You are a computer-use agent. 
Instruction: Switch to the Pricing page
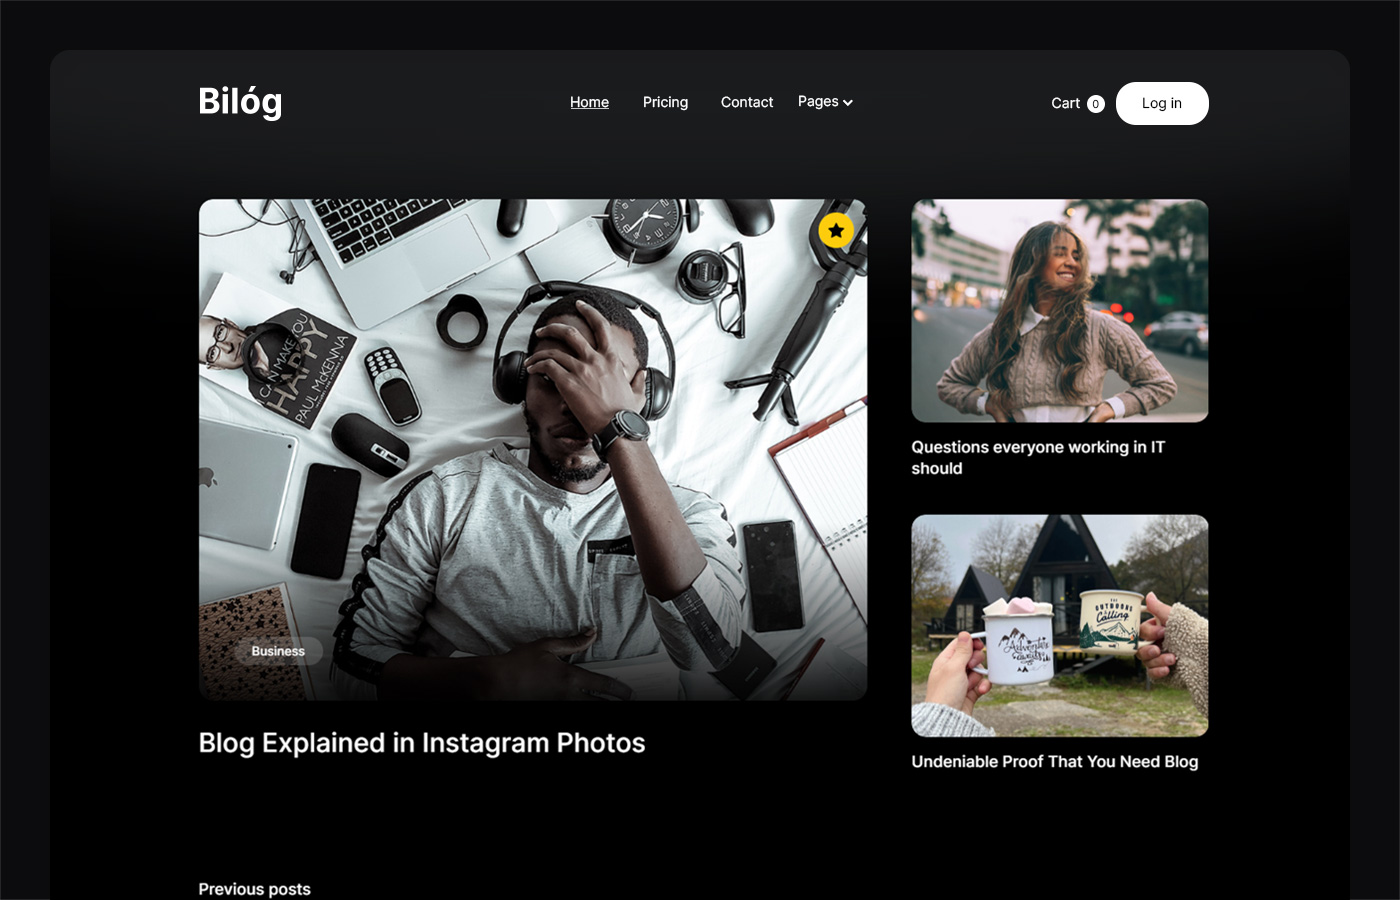pos(665,102)
